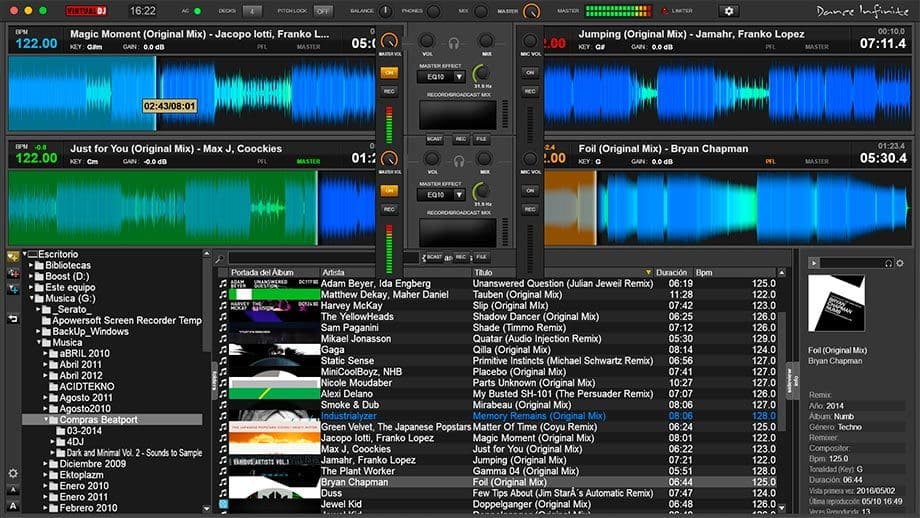The width and height of the screenshot is (920, 518).
Task: Click the back arrow icon in browser sidebar
Action: (13, 319)
